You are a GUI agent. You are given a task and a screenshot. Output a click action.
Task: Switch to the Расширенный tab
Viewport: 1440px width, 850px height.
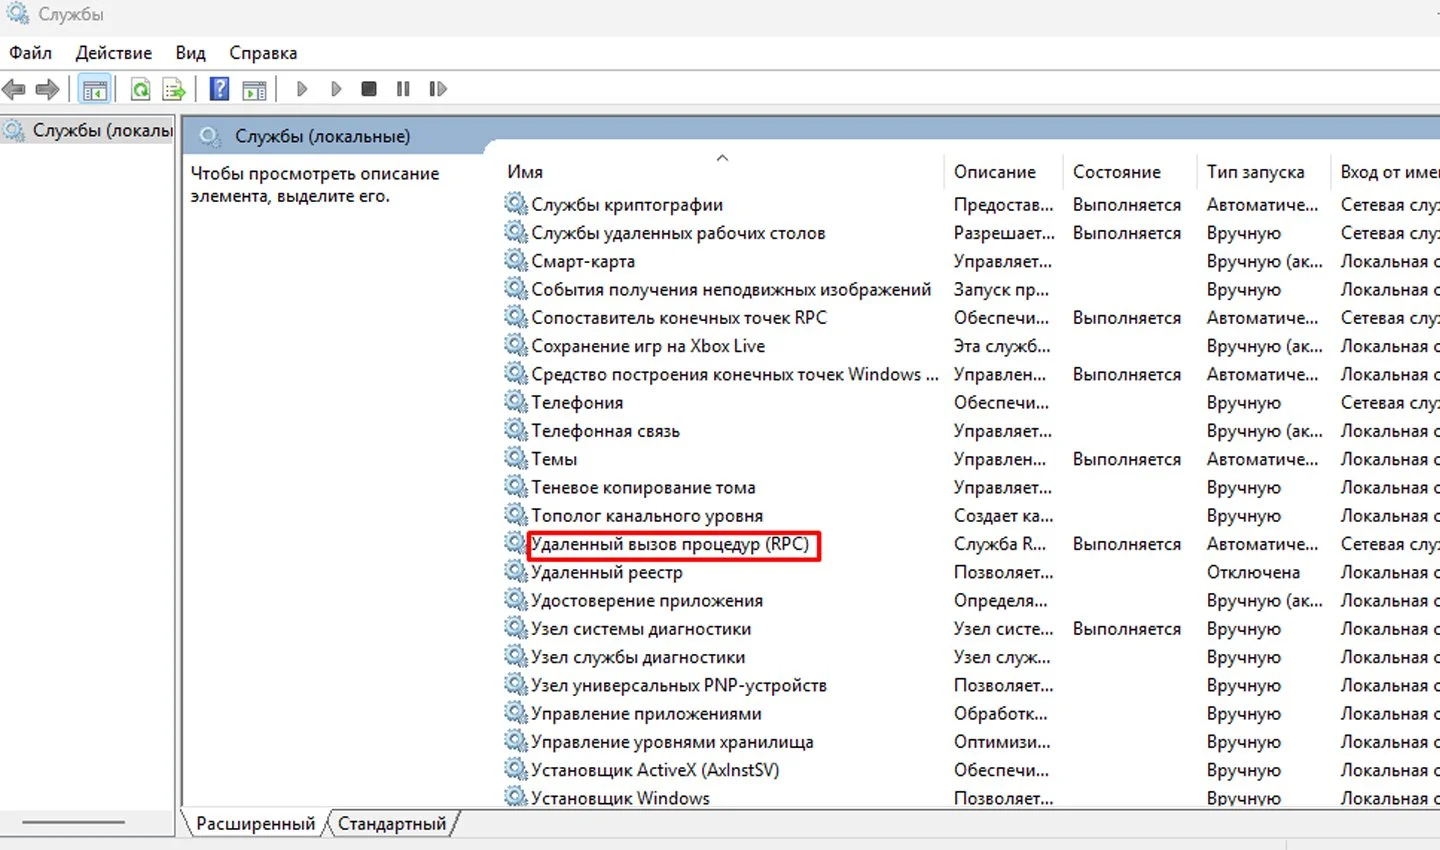point(255,824)
